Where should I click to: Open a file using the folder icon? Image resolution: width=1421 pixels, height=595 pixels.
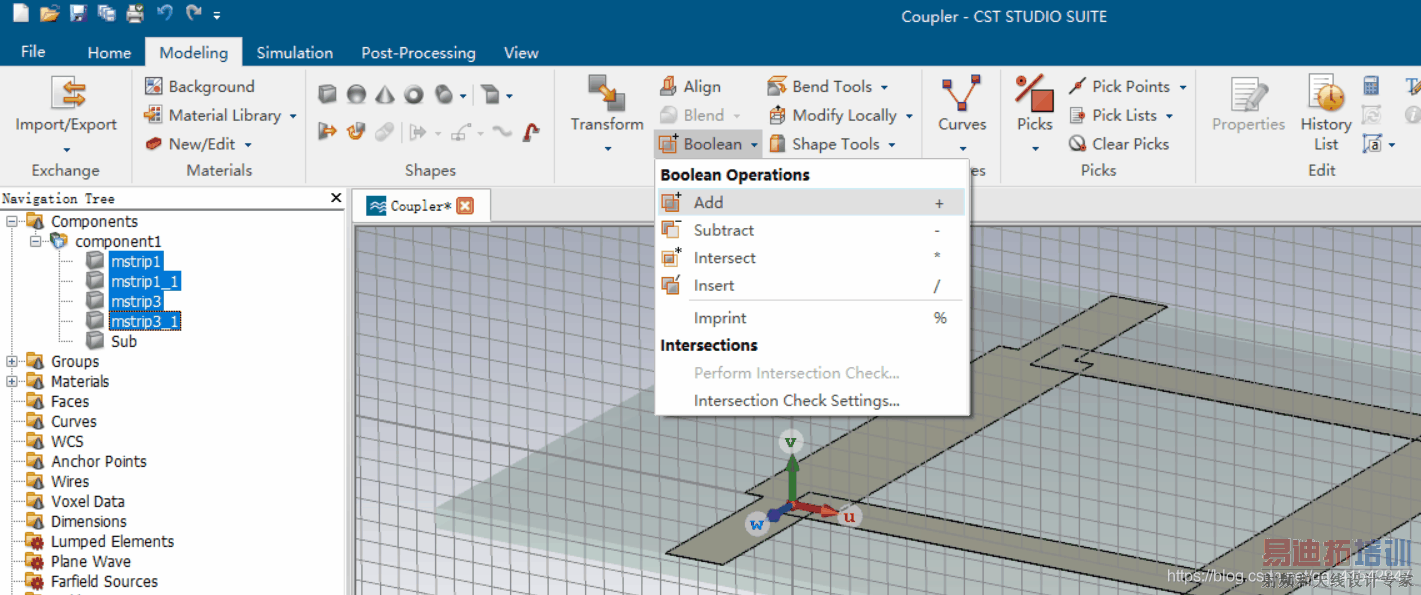(50, 14)
